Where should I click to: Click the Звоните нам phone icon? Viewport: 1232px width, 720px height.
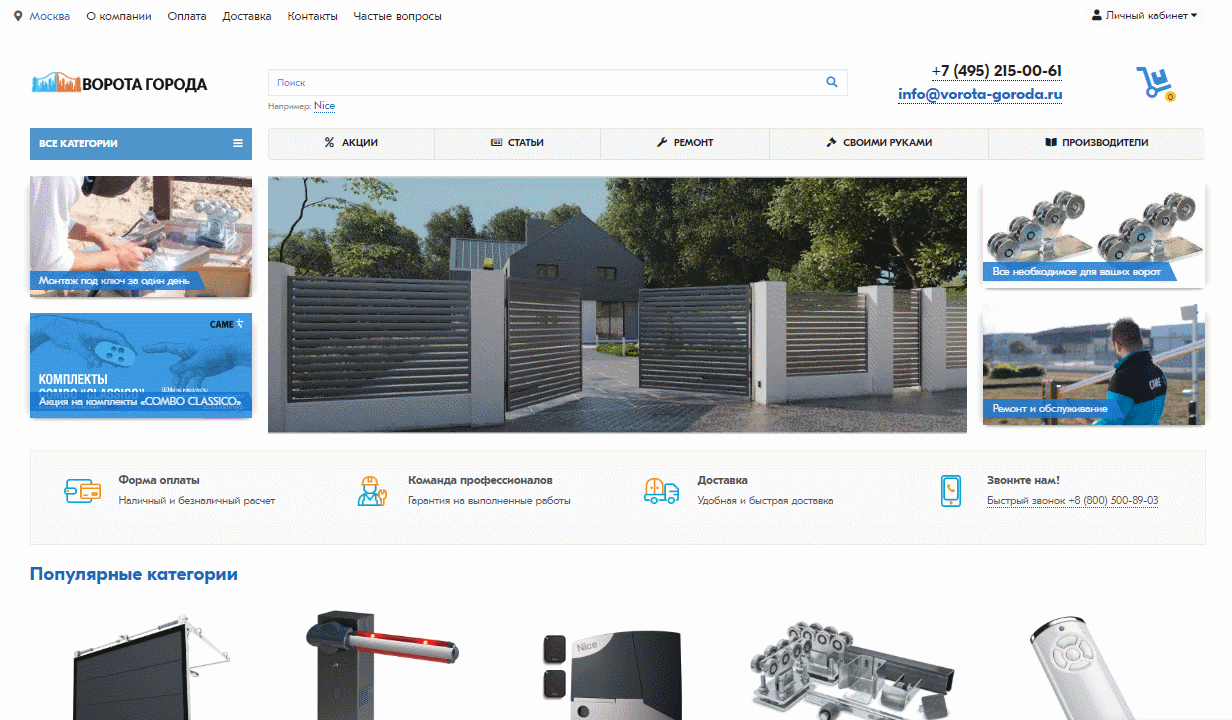[x=950, y=490]
